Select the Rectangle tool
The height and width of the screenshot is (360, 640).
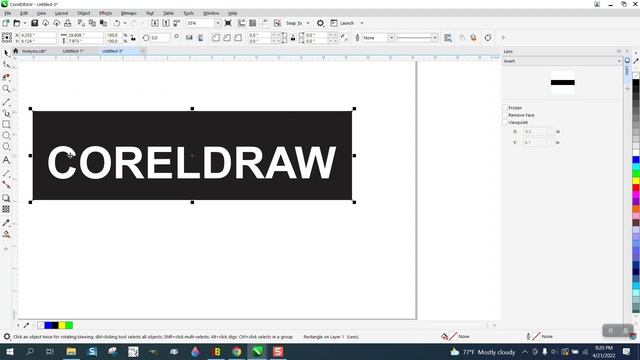point(6,124)
